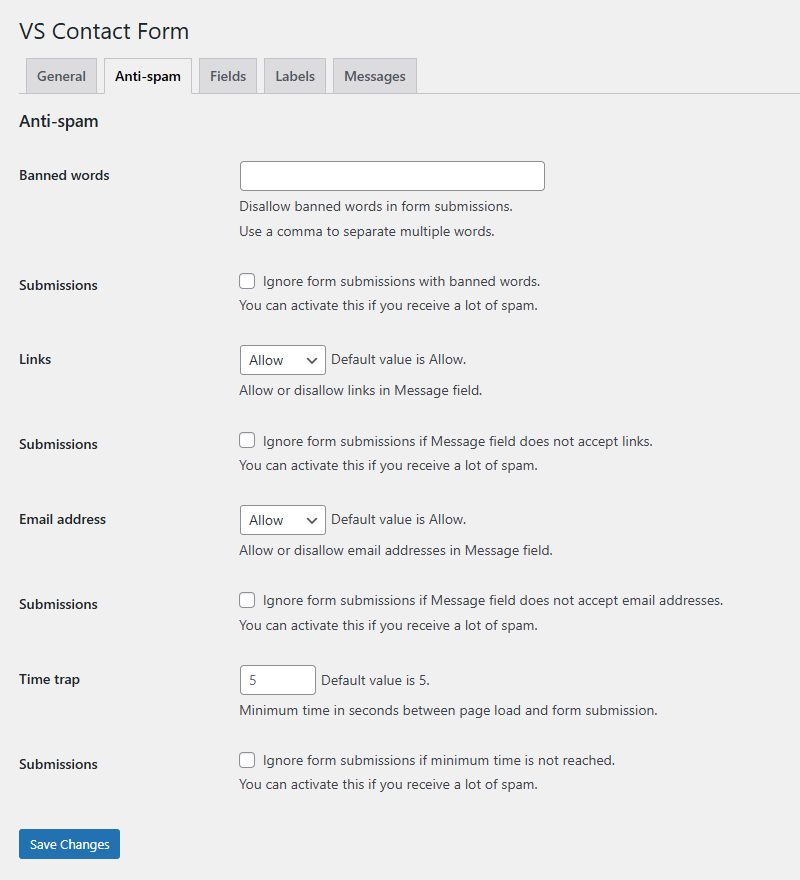800x880 pixels.
Task: Open the Links dropdown
Action: tap(282, 359)
